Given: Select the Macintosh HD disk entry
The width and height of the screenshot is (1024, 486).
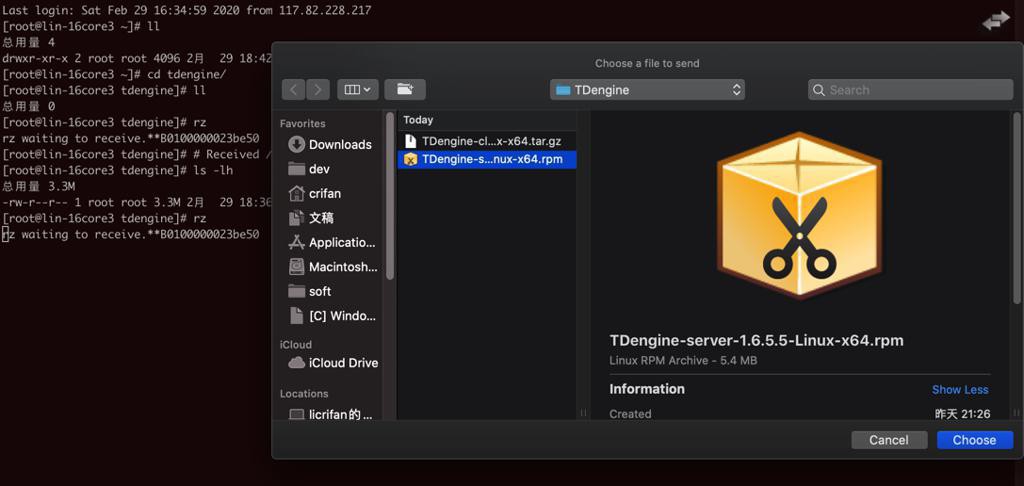Looking at the screenshot, I should (x=333, y=267).
